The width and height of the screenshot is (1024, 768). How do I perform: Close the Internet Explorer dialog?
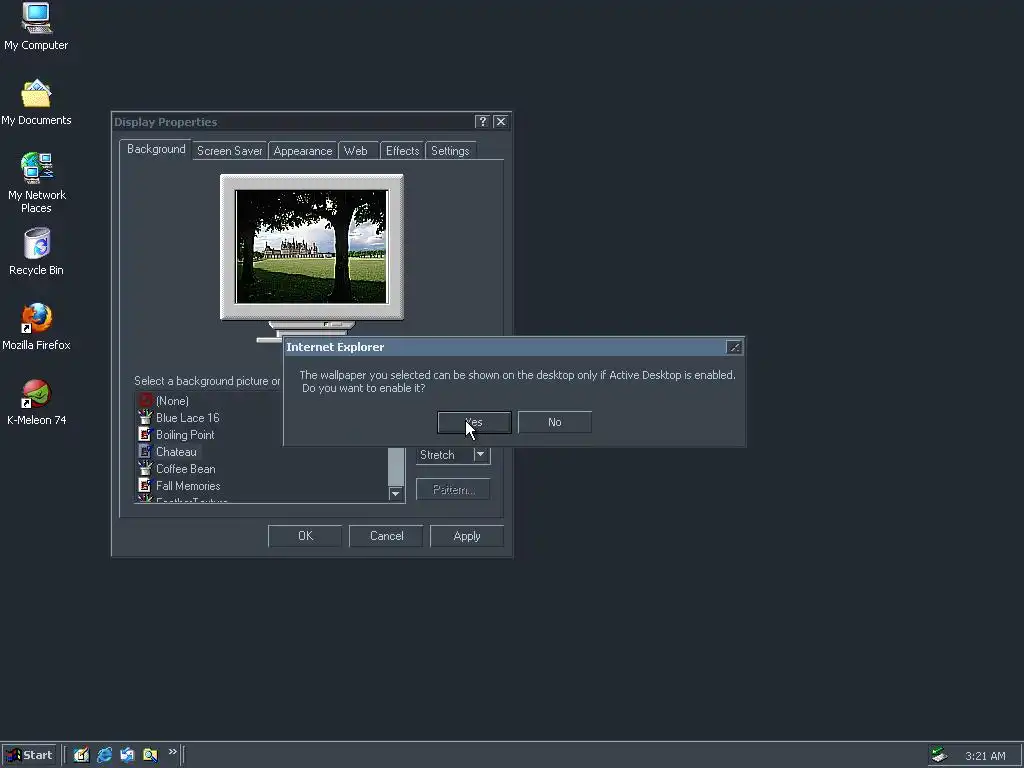tap(734, 347)
